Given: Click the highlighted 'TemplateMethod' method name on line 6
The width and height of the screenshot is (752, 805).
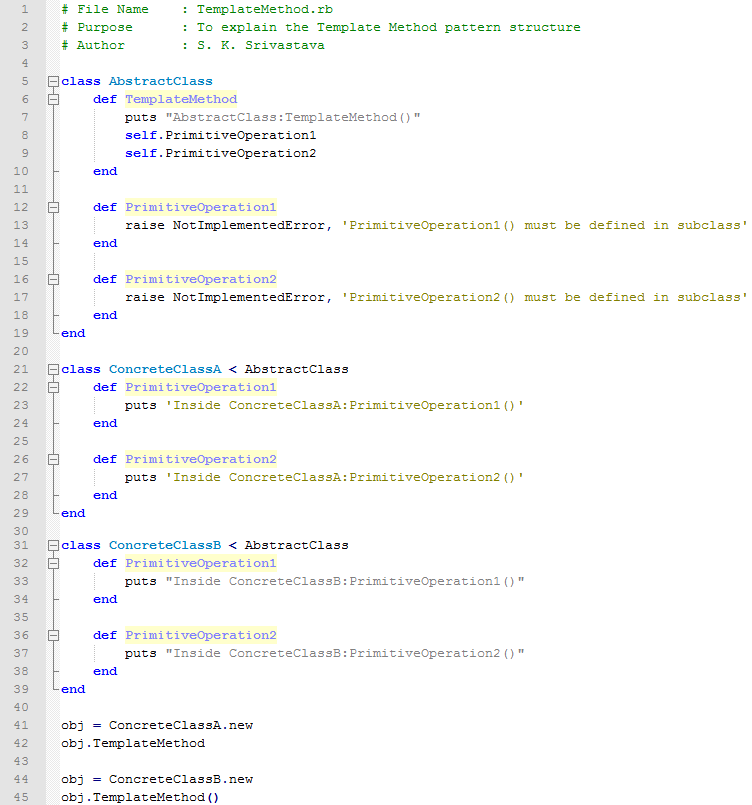Looking at the screenshot, I should pos(181,99).
